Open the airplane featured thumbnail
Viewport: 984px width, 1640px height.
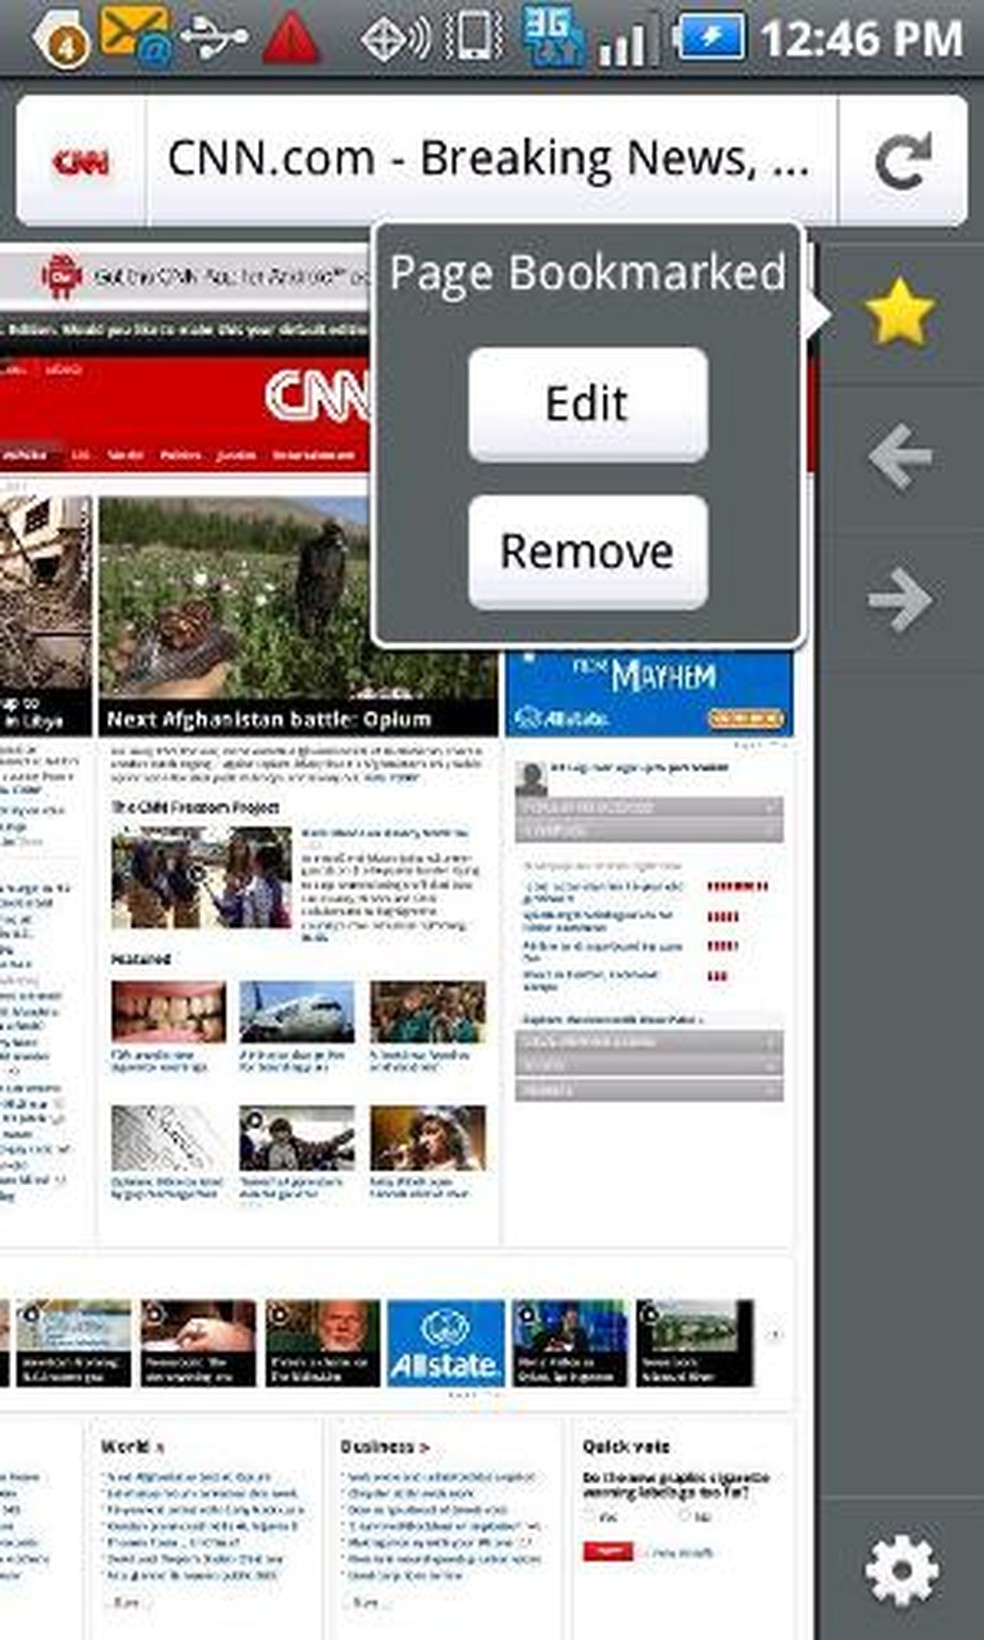click(x=296, y=1010)
